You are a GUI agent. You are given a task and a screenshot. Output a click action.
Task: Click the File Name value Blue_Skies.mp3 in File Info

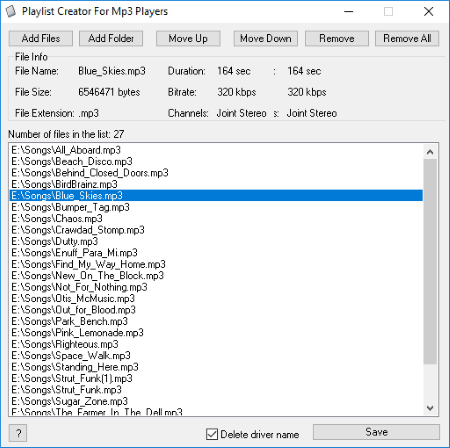coord(112,71)
